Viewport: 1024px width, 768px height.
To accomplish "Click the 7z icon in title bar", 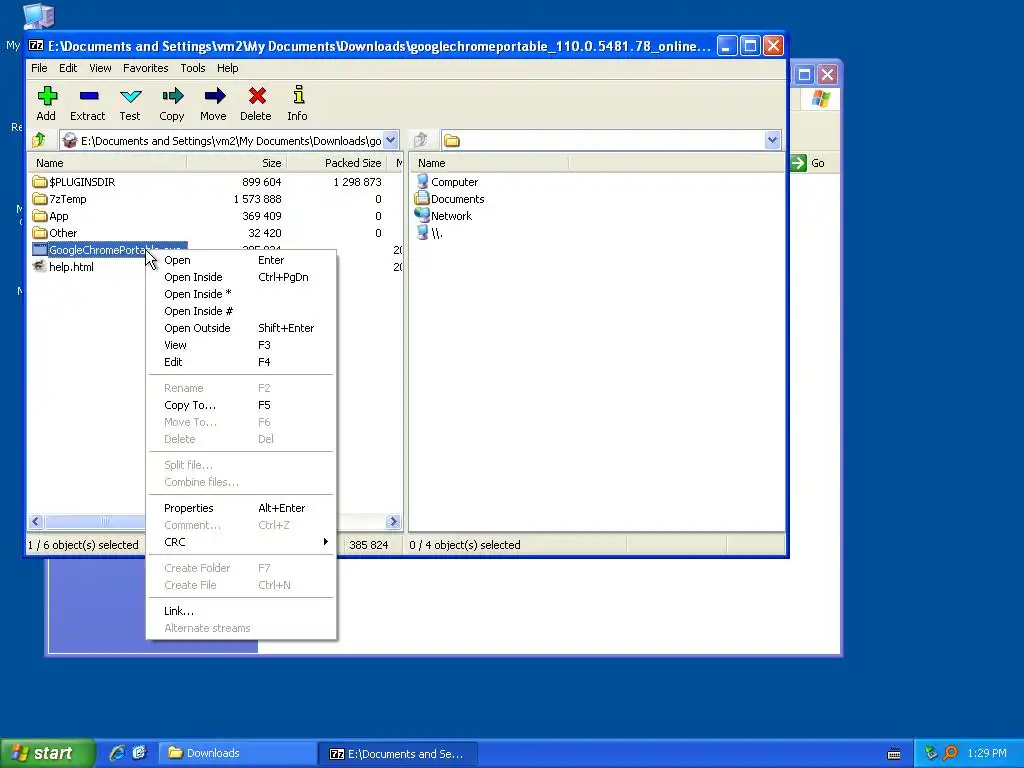I will pyautogui.click(x=36, y=46).
